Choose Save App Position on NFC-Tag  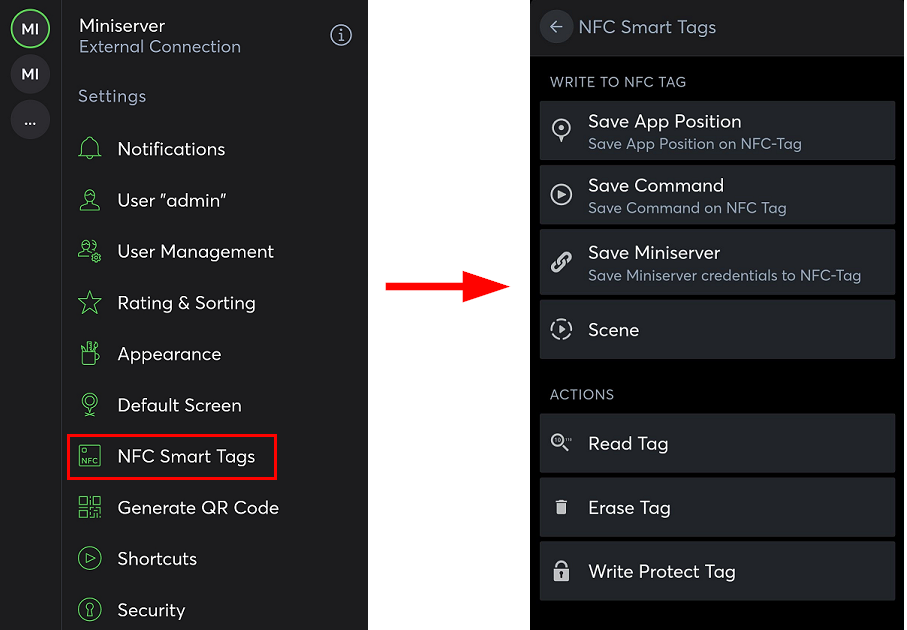pyautogui.click(x=717, y=131)
